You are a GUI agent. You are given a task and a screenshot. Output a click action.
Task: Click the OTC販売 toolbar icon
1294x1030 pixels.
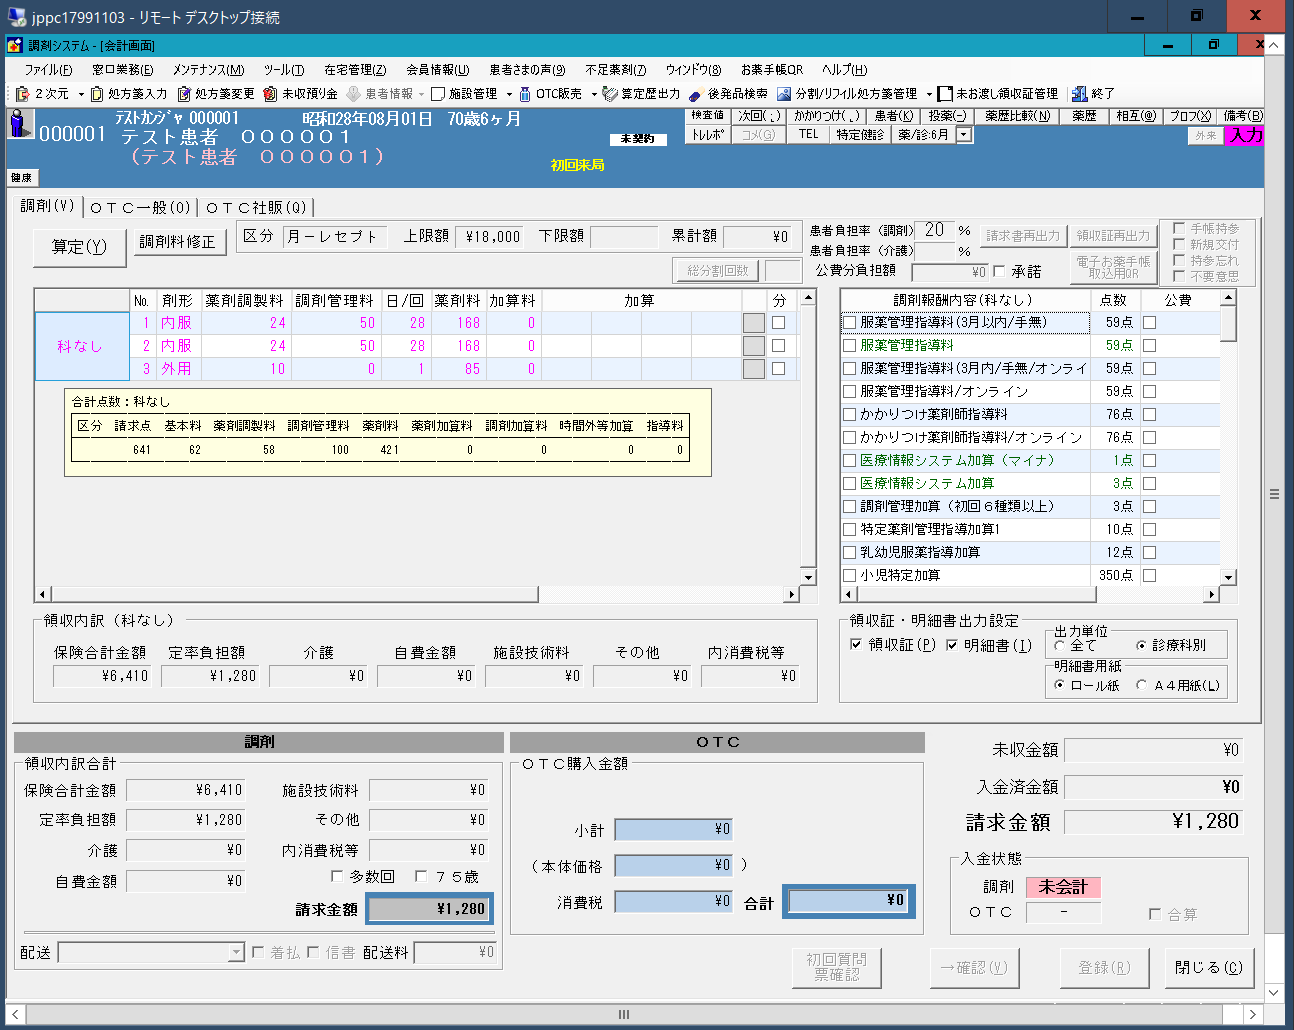point(525,94)
